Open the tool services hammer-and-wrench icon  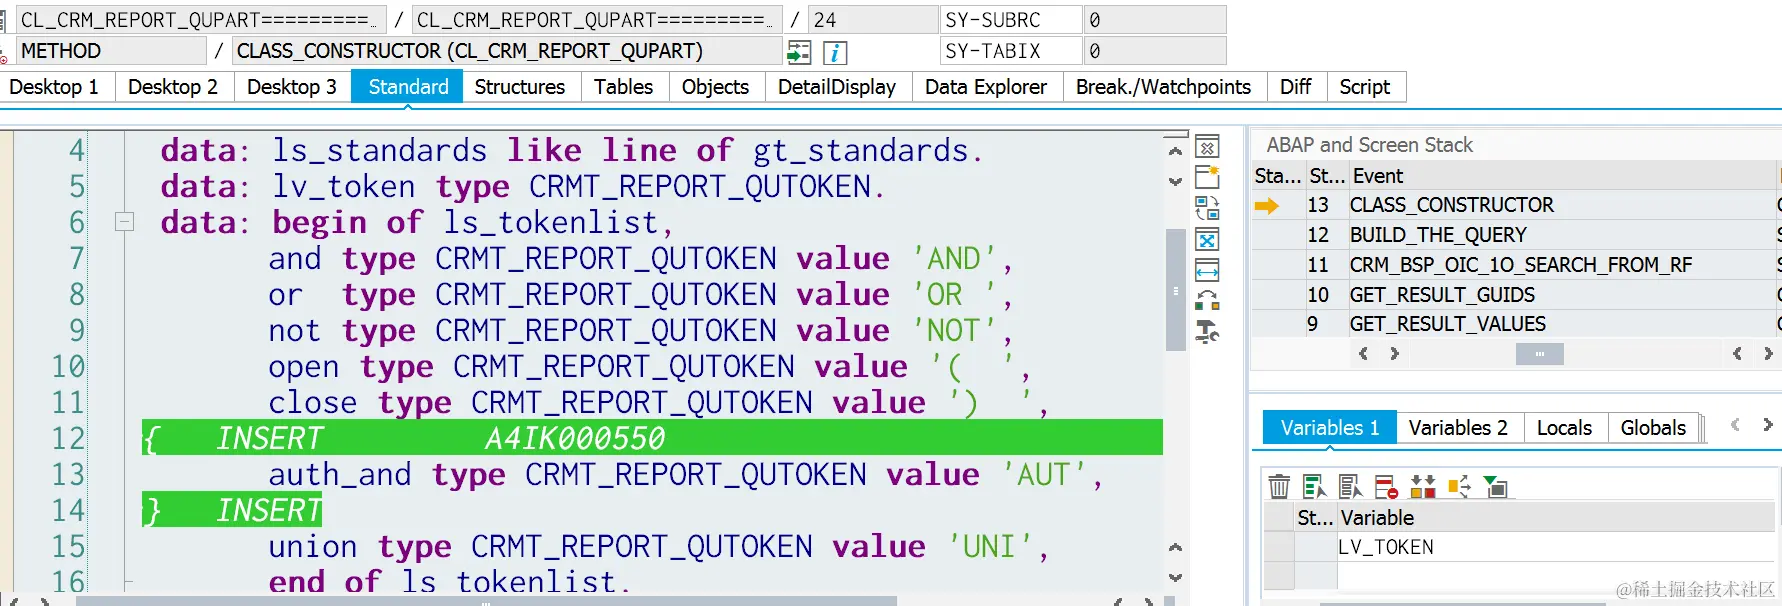1207,331
